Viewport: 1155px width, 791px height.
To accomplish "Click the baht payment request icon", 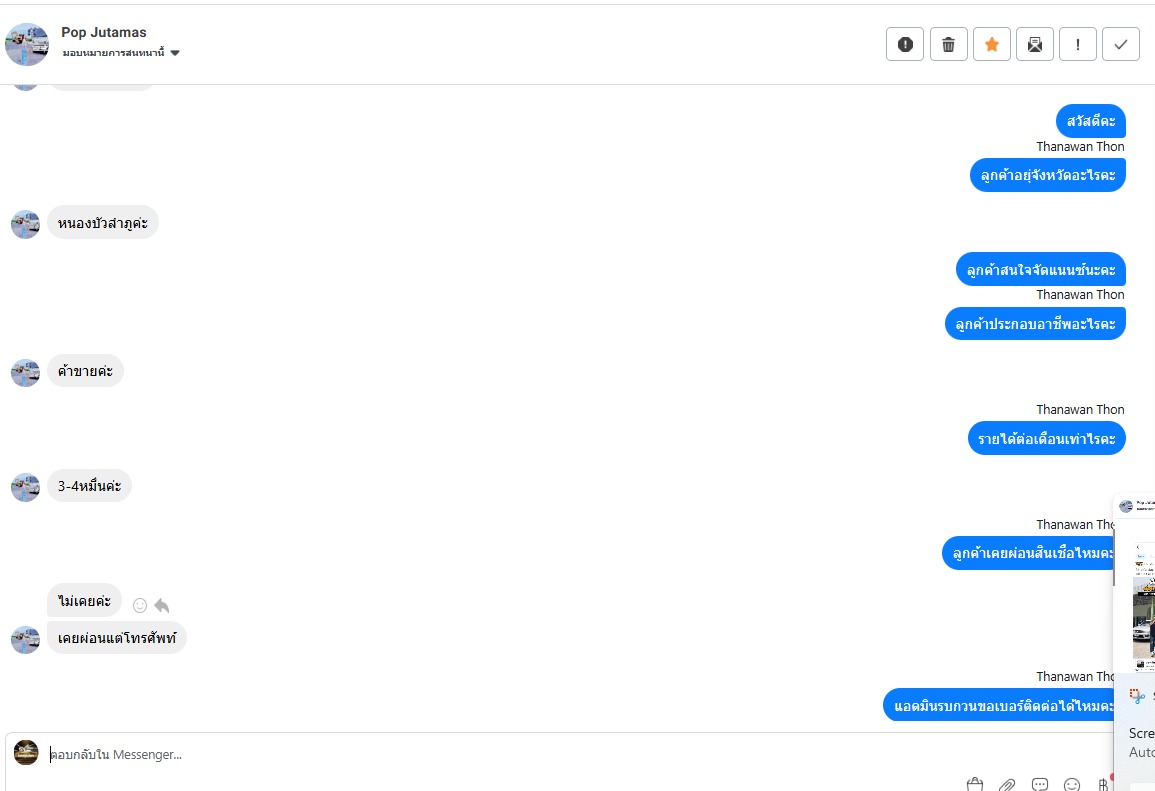I will click(1103, 784).
